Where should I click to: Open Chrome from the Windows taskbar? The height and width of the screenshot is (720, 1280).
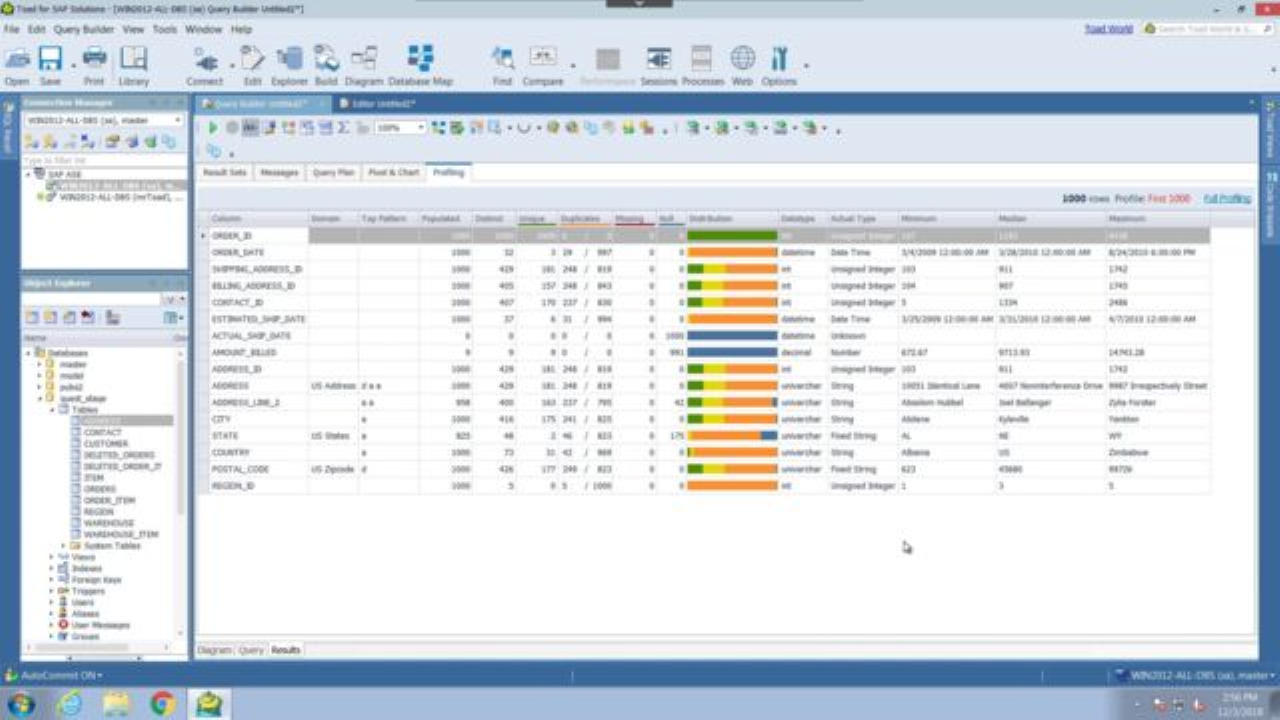click(163, 704)
